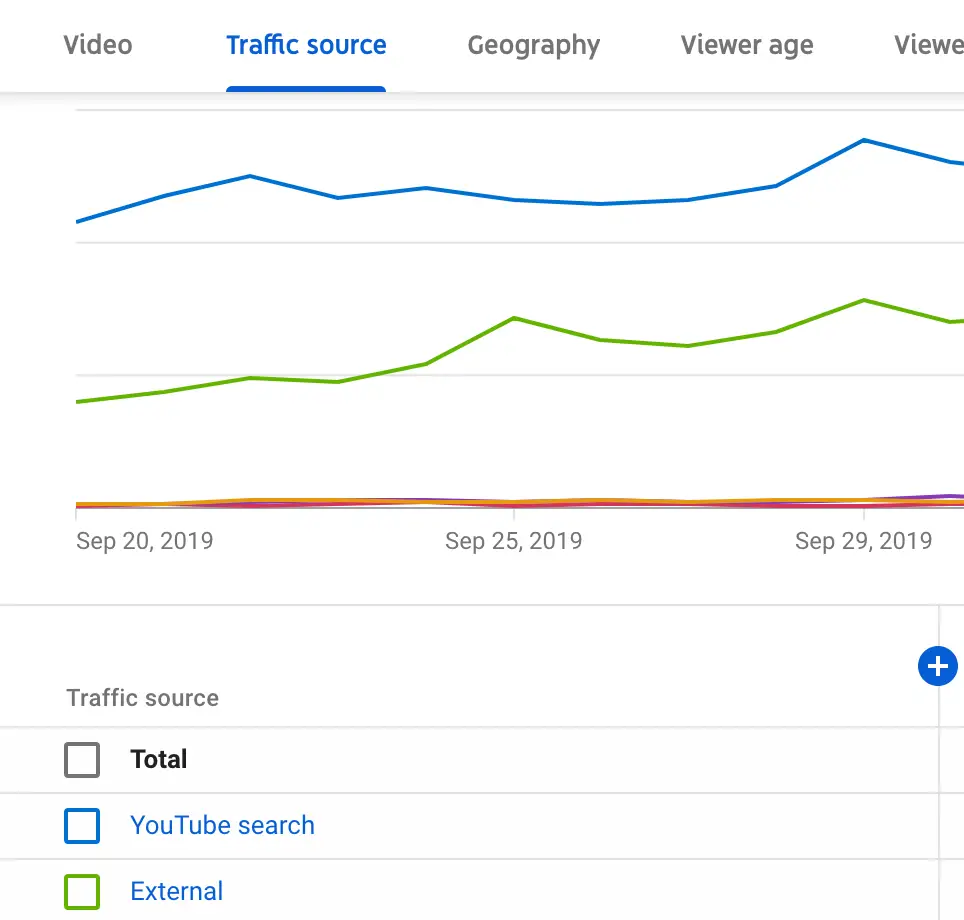
Task: Check the YouTube search checkbox
Action: click(82, 826)
